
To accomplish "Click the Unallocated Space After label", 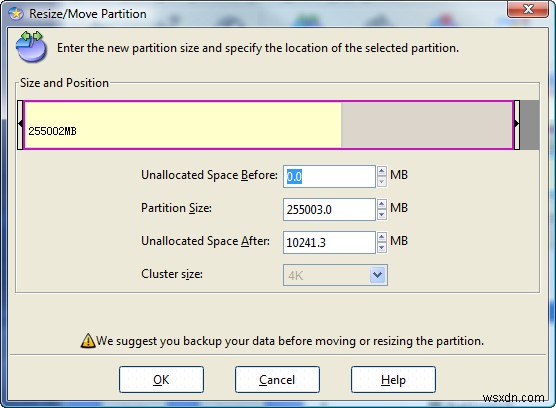I will (x=205, y=241).
